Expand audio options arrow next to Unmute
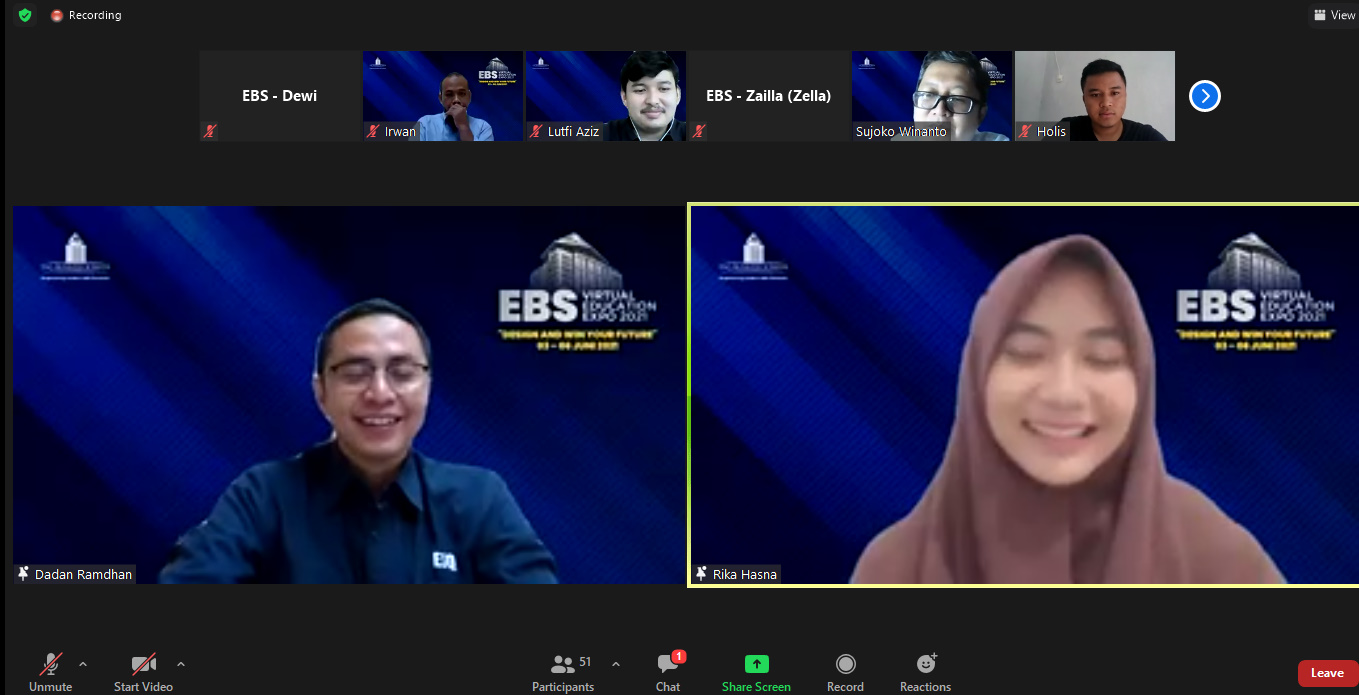 pyautogui.click(x=83, y=663)
